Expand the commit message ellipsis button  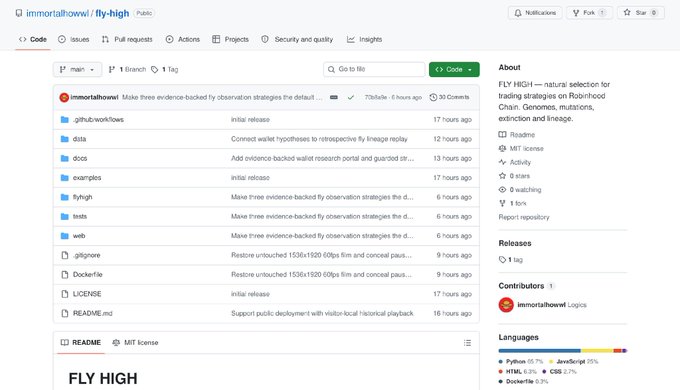(x=333, y=98)
